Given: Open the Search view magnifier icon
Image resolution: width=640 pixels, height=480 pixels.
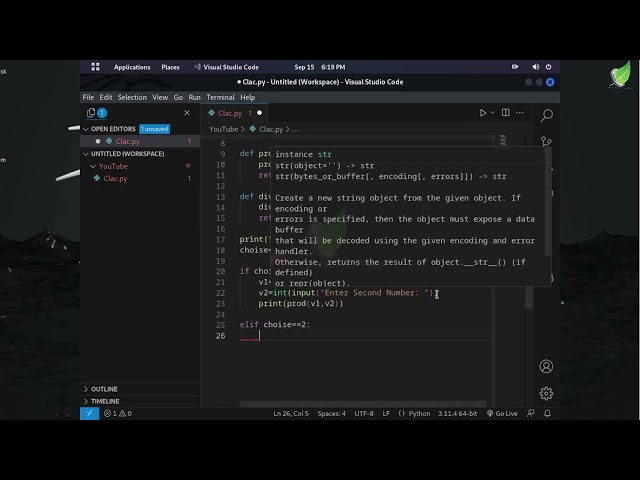Looking at the screenshot, I should coord(547,115).
